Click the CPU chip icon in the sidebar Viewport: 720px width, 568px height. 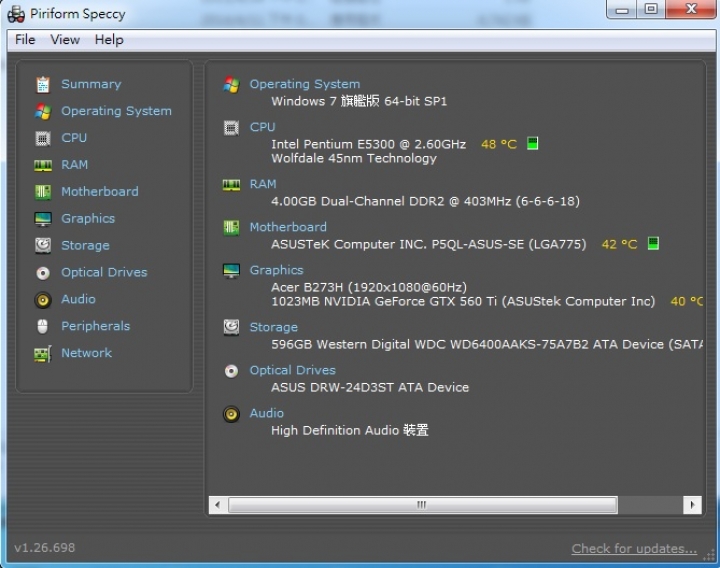point(43,138)
